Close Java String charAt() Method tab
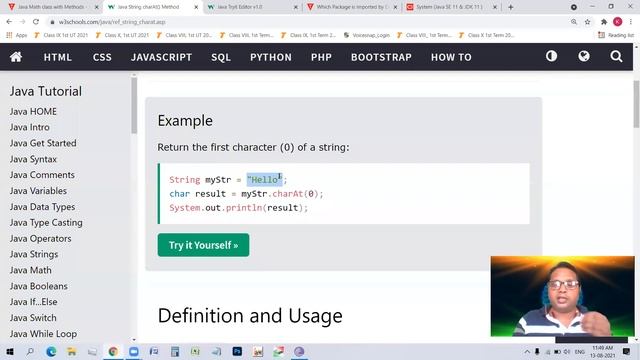 pos(196,7)
